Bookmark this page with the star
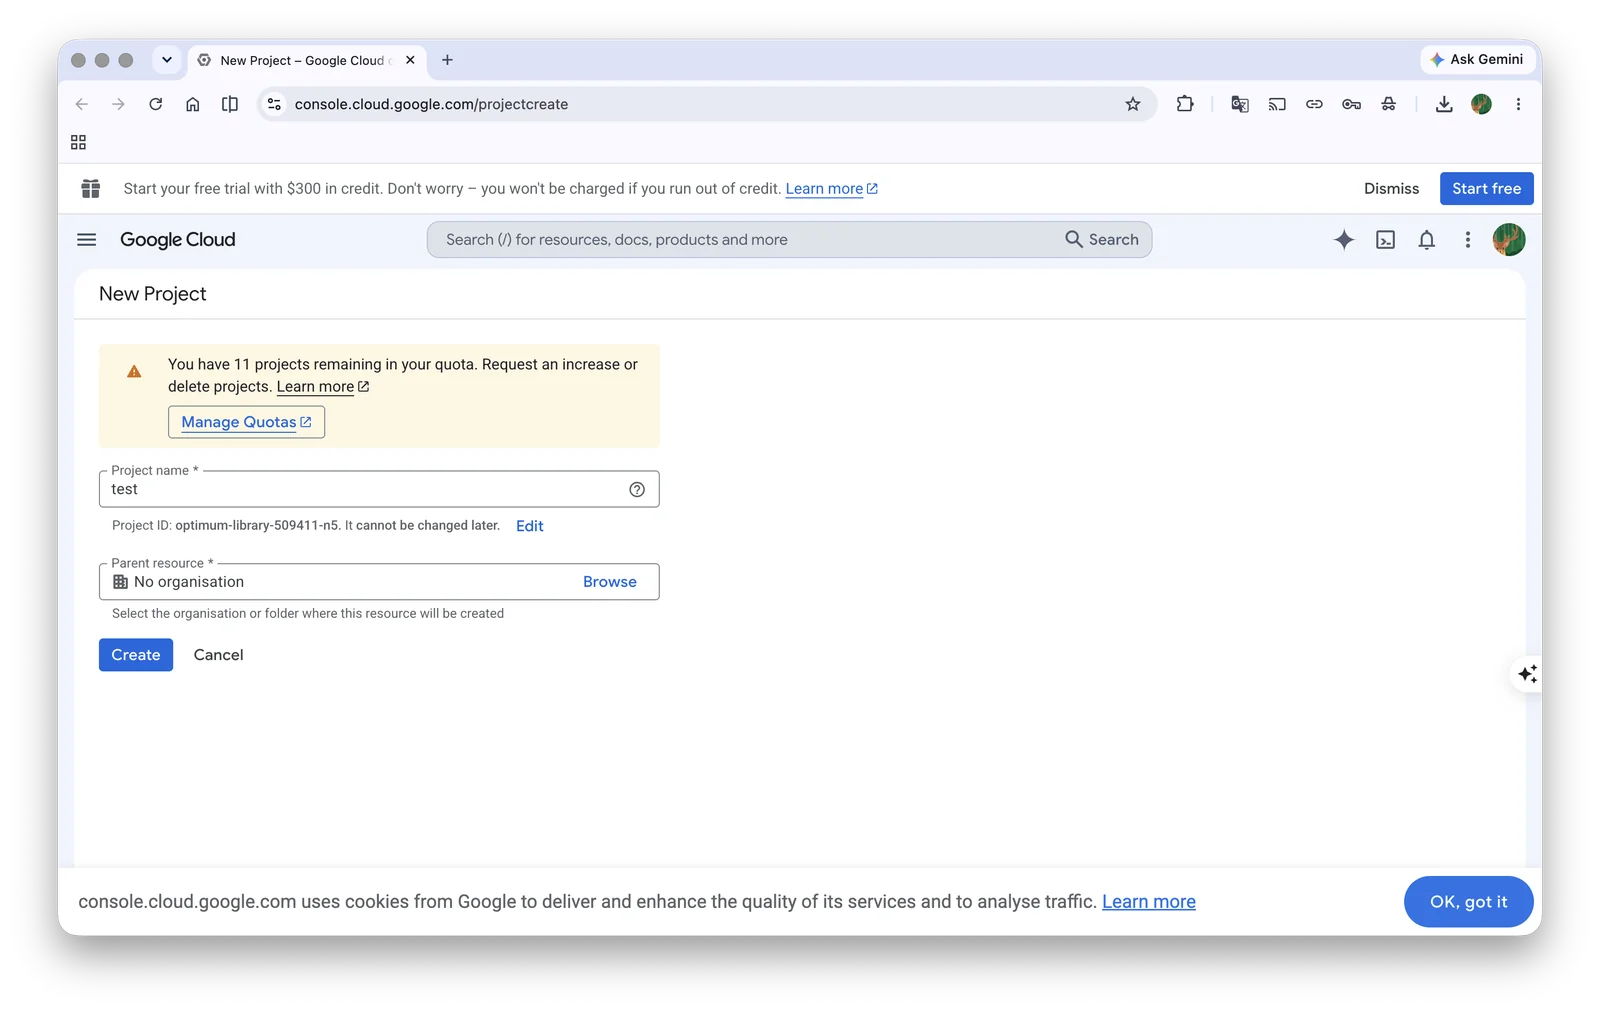Image resolution: width=1600 pixels, height=1012 pixels. tap(1133, 104)
